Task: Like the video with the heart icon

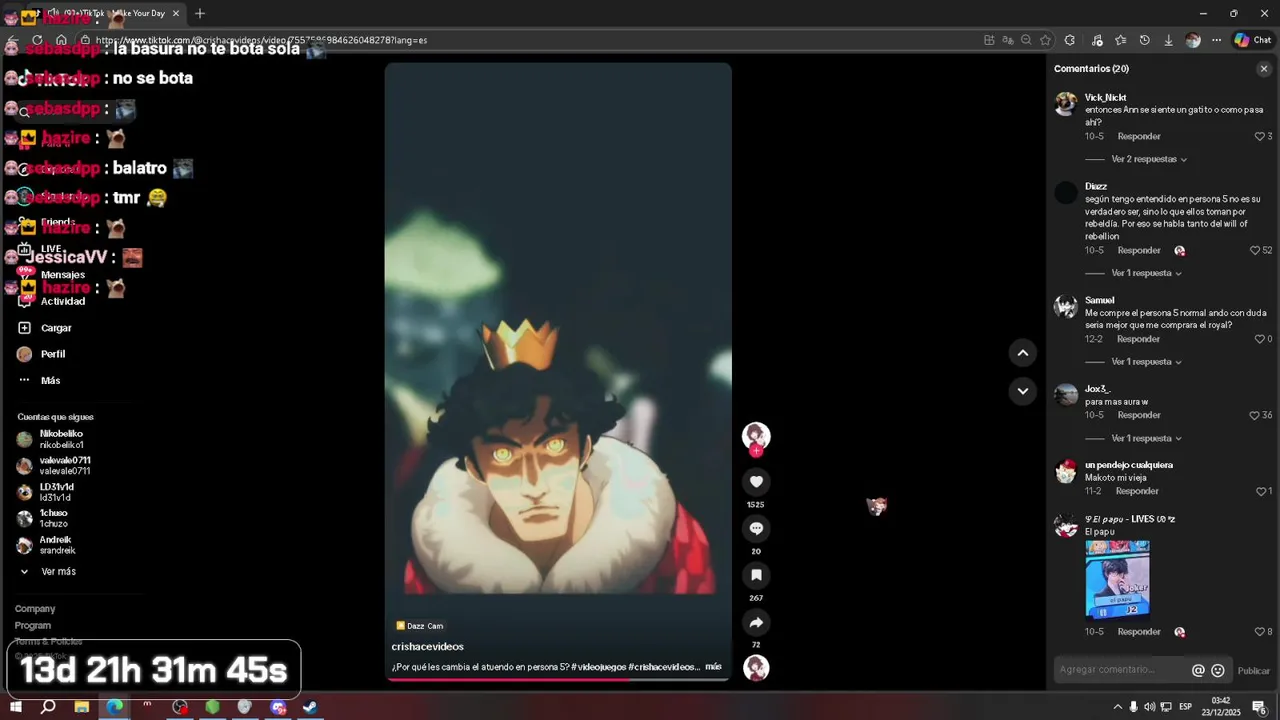Action: point(756,482)
